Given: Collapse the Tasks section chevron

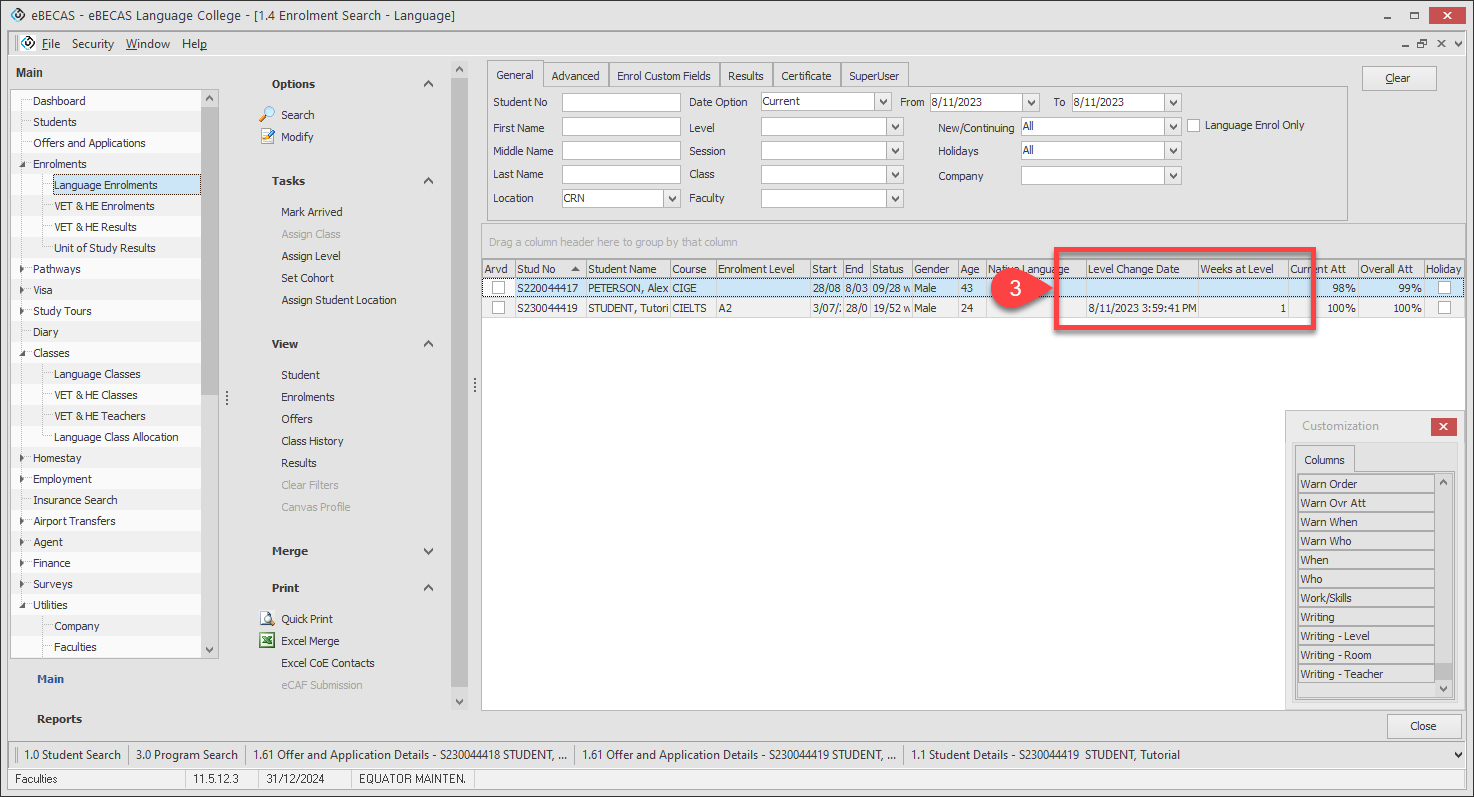Looking at the screenshot, I should coord(429,181).
